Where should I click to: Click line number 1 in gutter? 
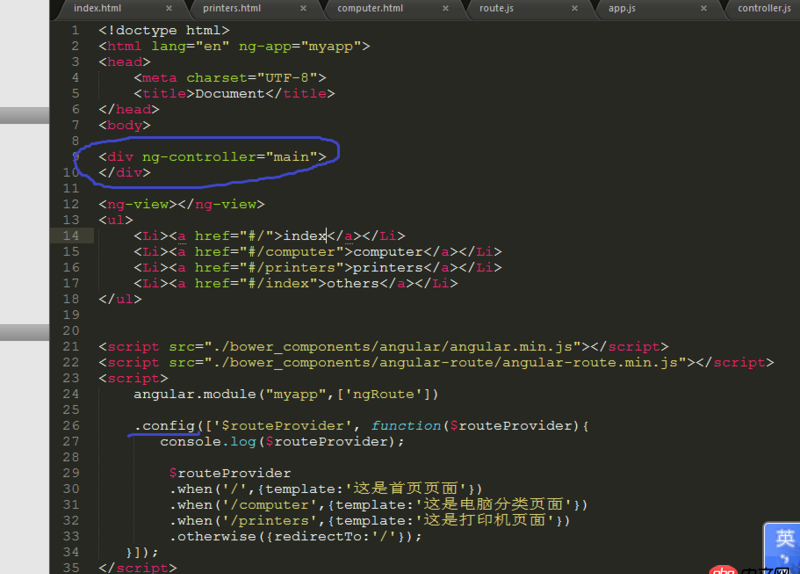[x=76, y=31]
